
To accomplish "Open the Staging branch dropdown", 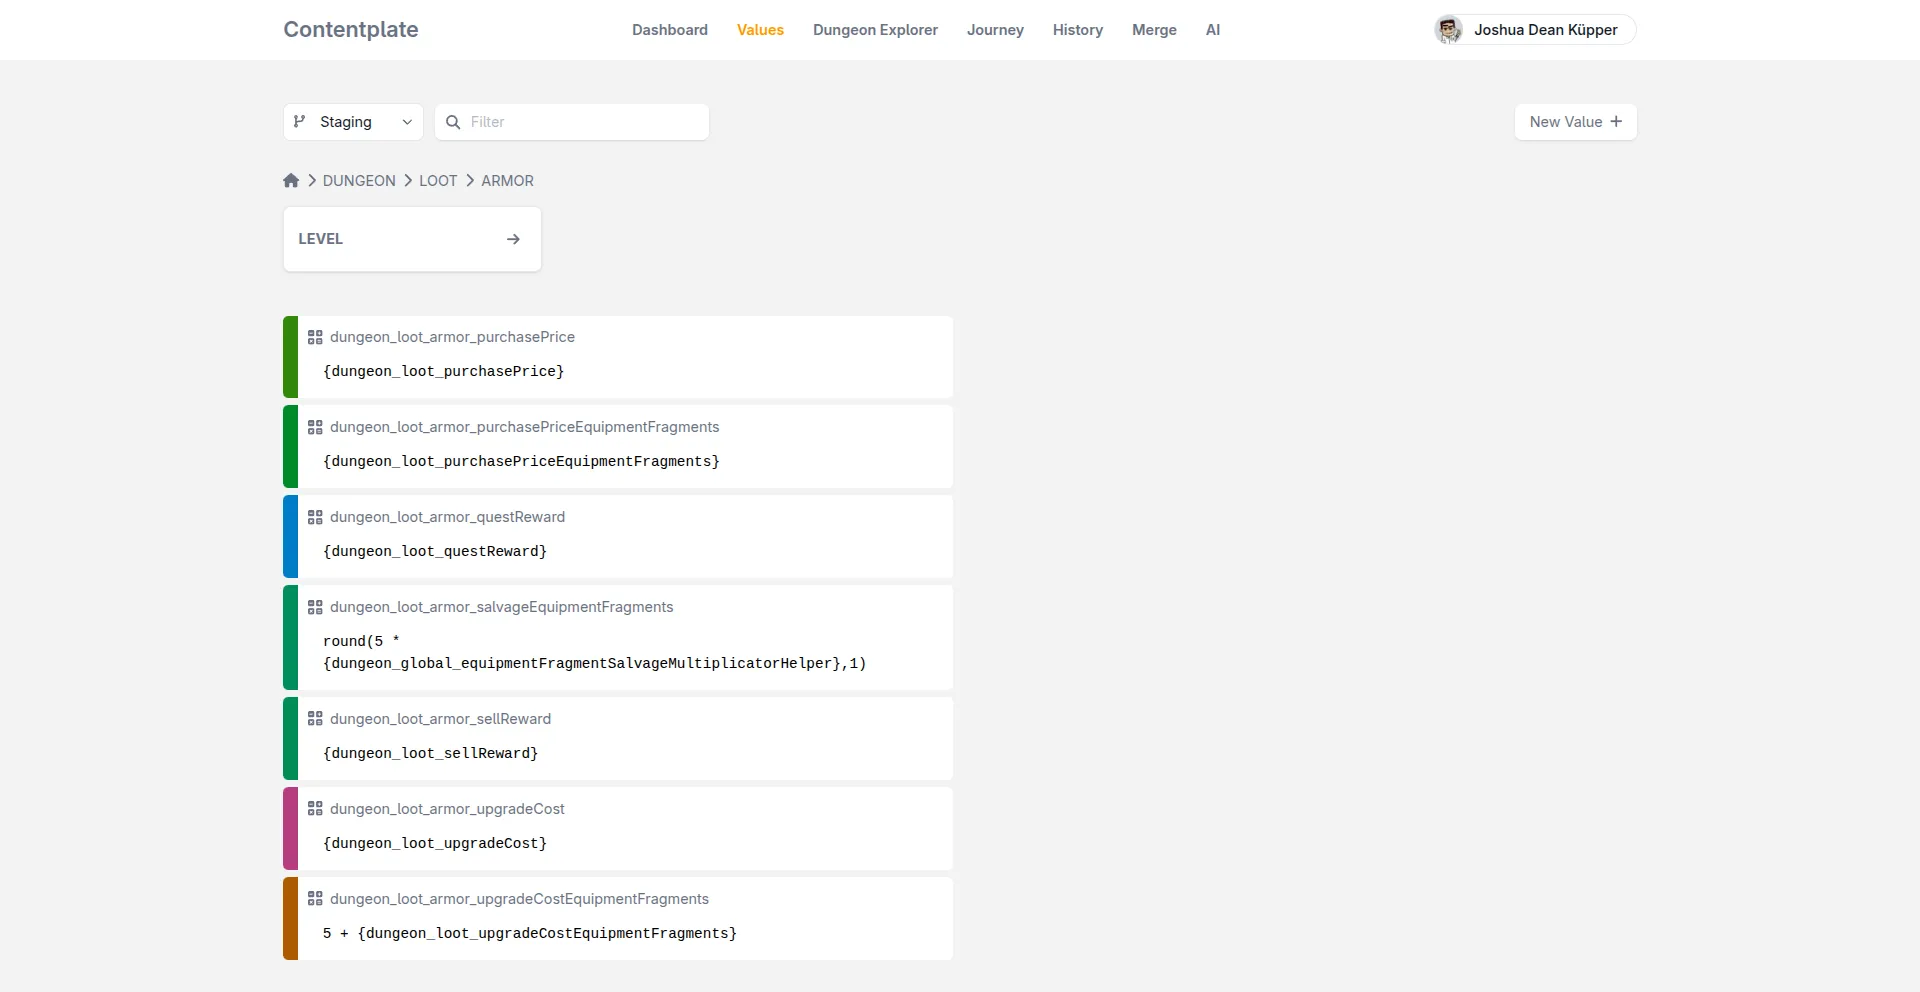I will (353, 122).
